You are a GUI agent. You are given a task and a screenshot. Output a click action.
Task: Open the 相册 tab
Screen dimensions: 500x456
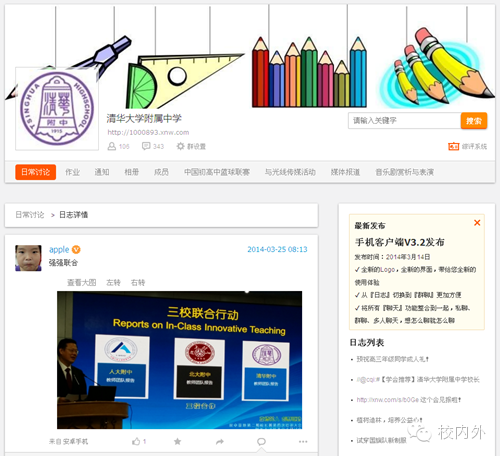[x=132, y=172]
